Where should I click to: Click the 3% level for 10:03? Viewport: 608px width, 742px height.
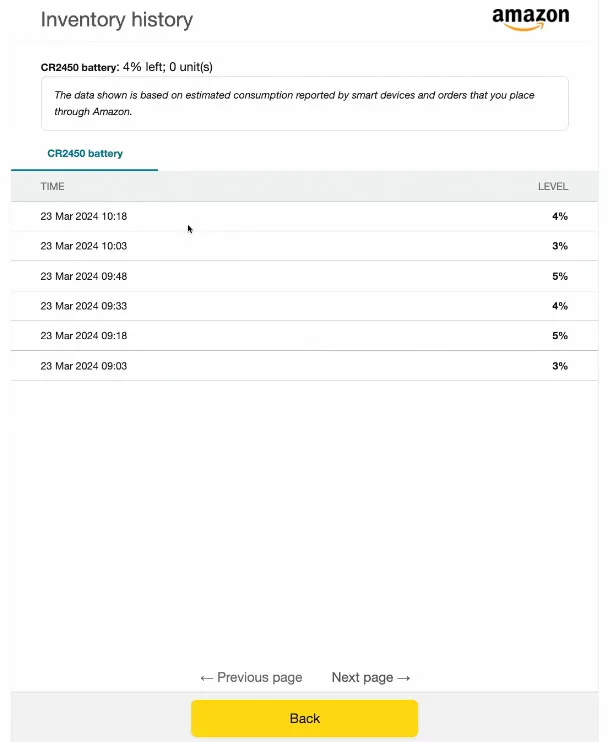(x=559, y=246)
